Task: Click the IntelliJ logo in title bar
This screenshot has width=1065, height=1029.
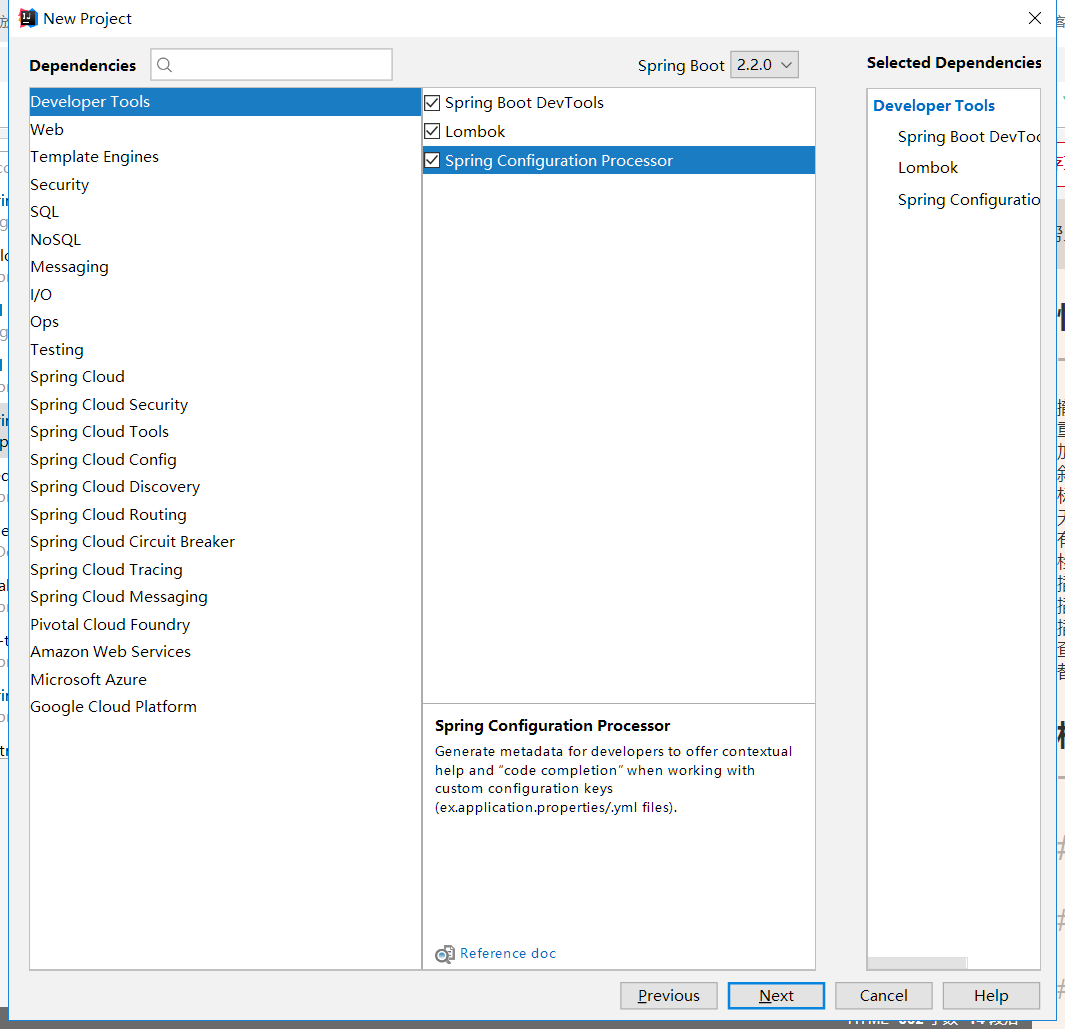Action: click(x=28, y=18)
